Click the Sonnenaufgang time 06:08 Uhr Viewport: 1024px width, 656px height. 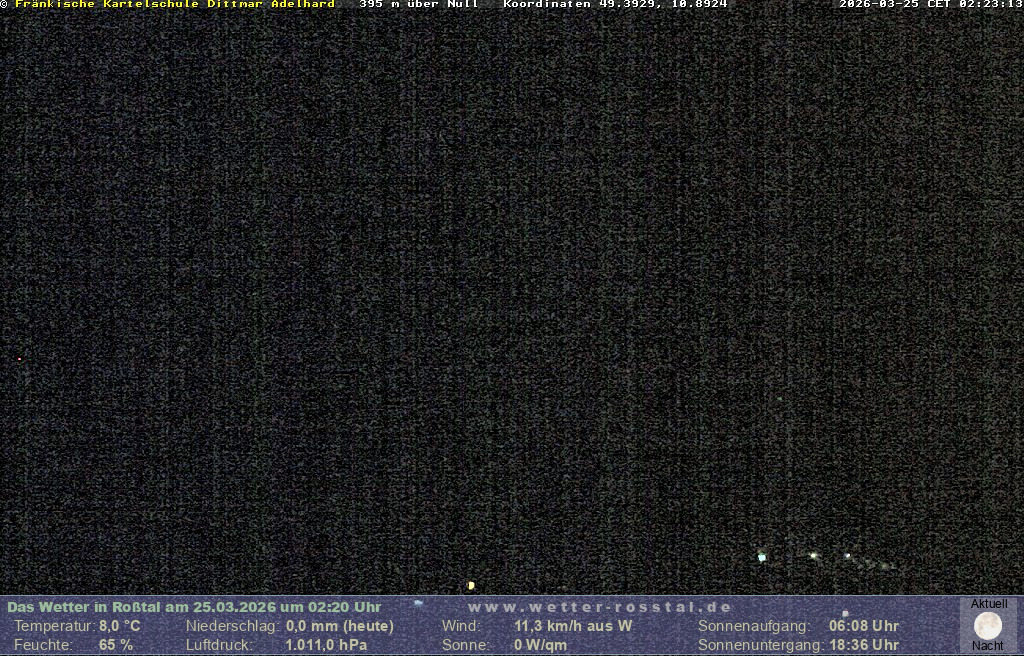tap(864, 626)
